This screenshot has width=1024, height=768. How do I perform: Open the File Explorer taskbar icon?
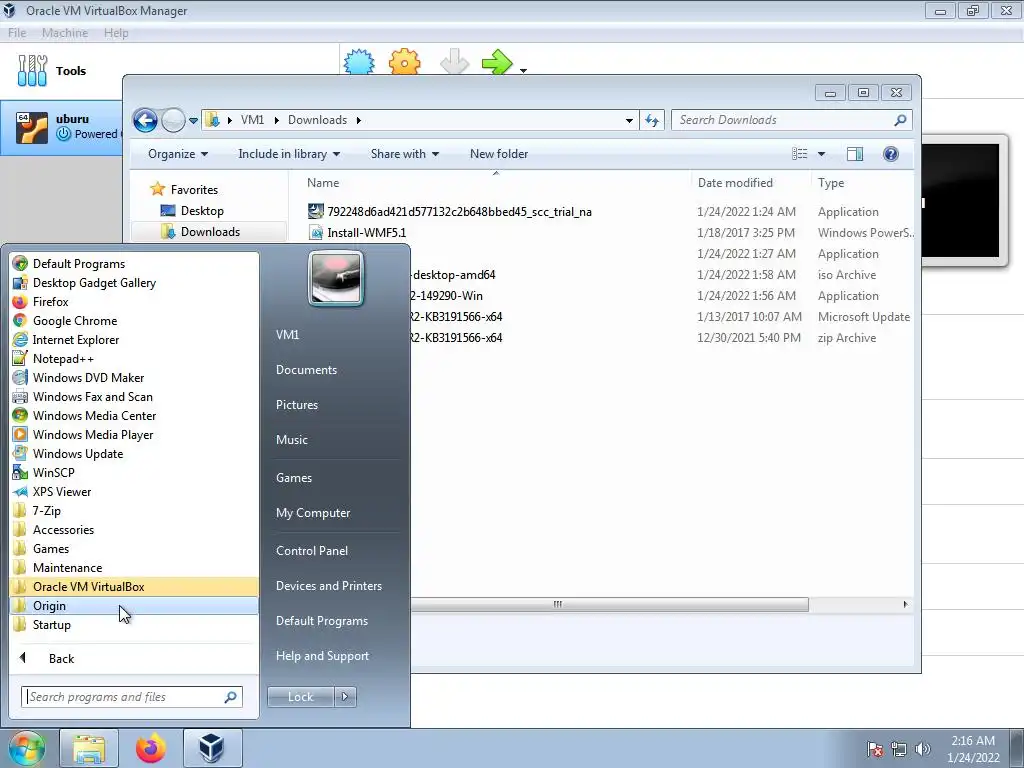pyautogui.click(x=89, y=748)
